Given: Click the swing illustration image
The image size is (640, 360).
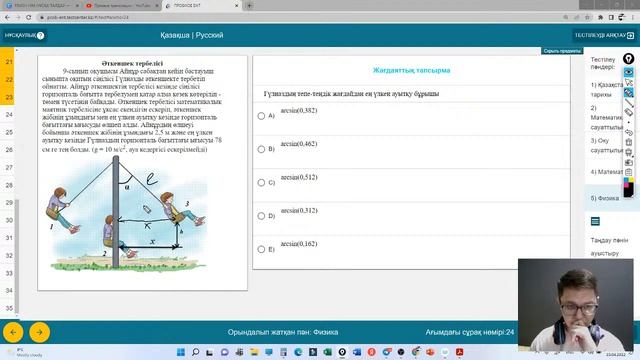Looking at the screenshot, I should 128,214.
